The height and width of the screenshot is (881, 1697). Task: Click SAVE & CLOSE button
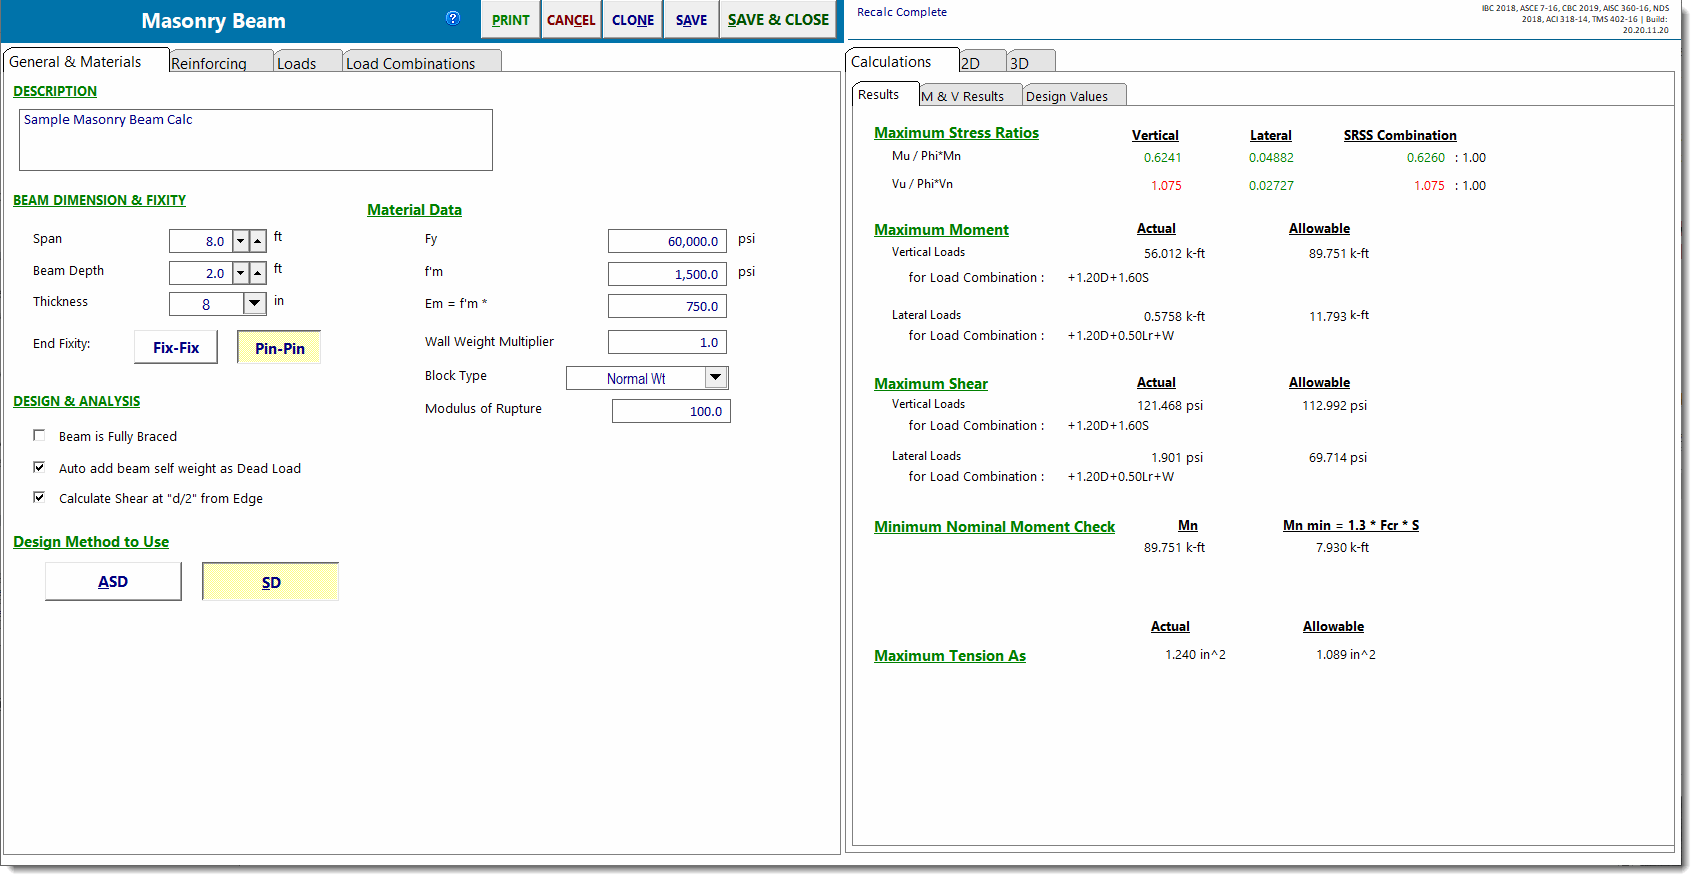(778, 20)
